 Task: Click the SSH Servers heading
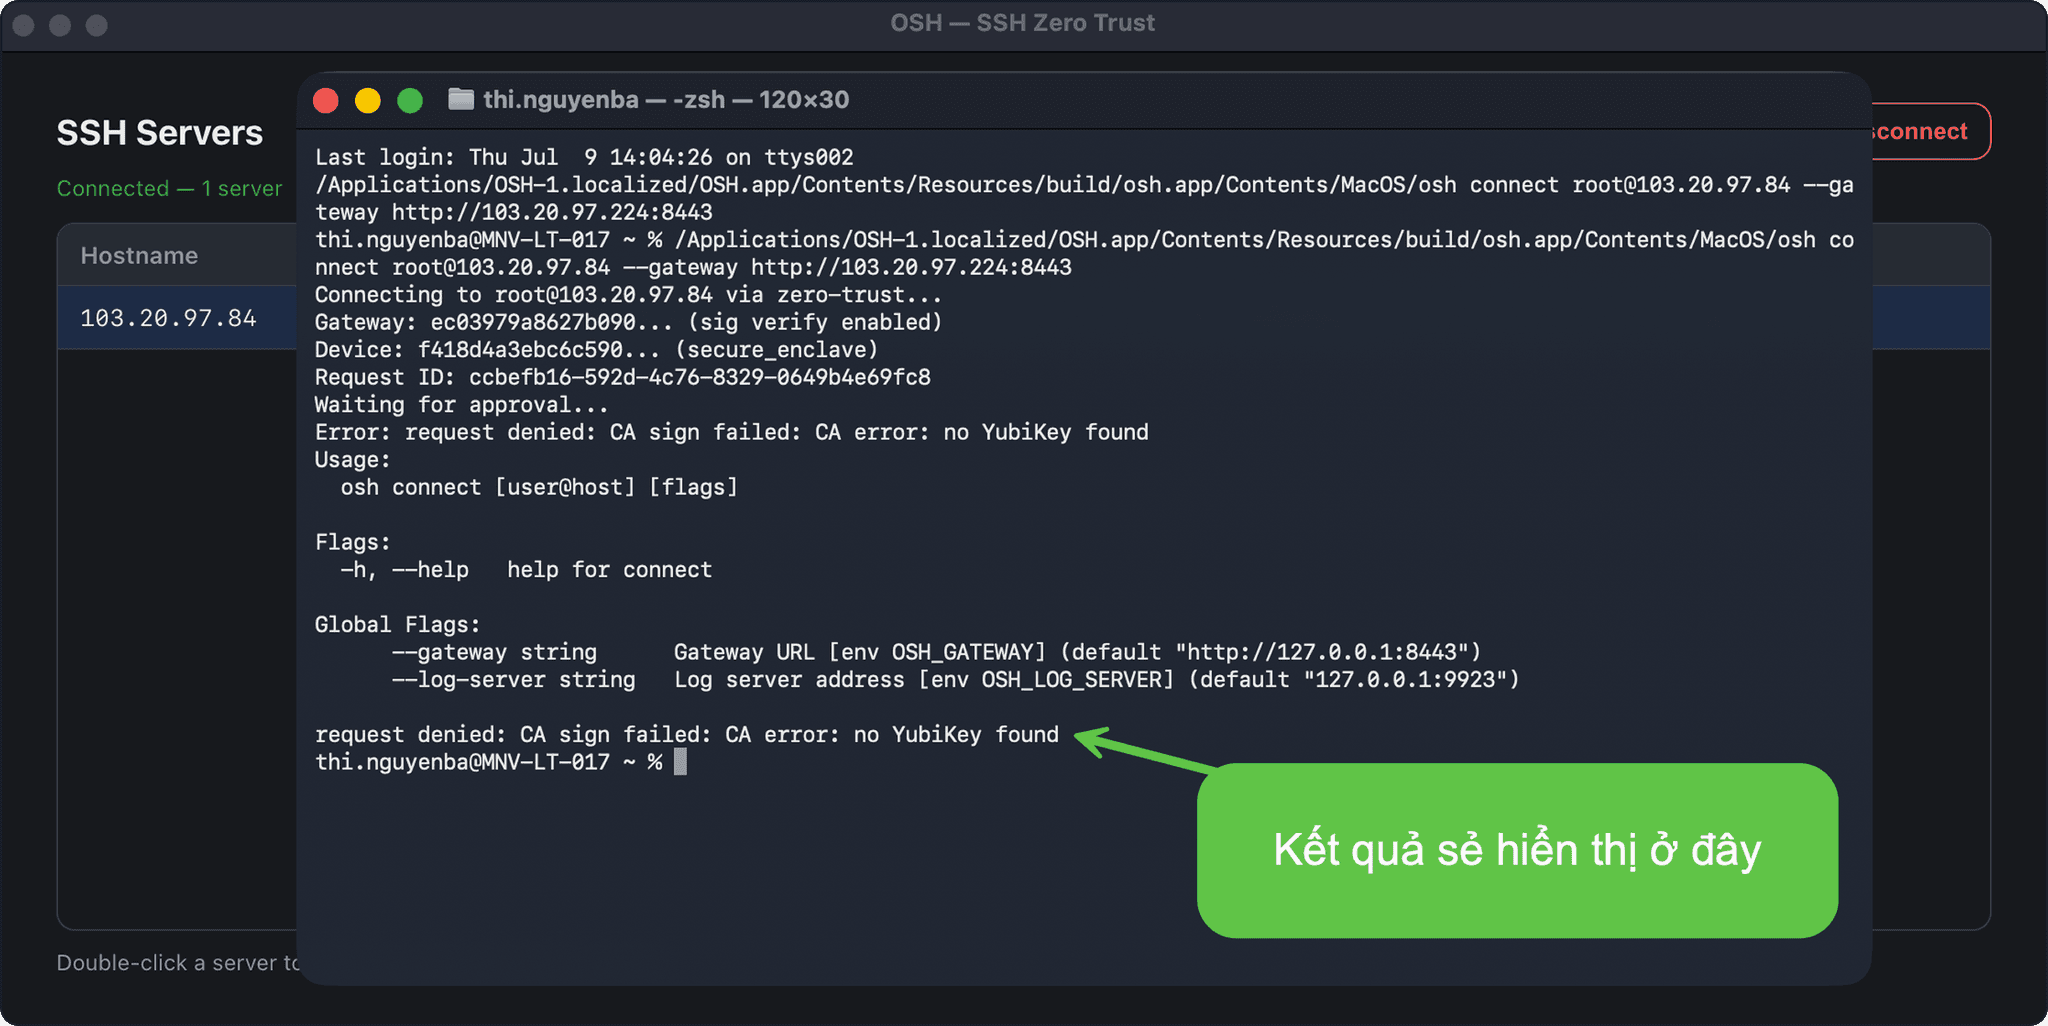(x=159, y=133)
